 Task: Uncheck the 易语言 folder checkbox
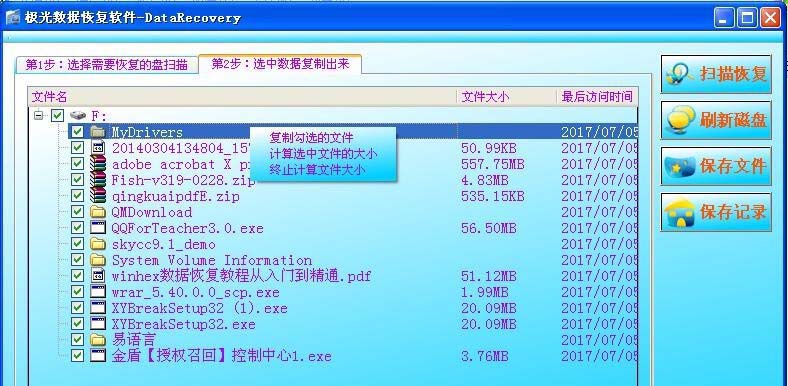77,340
